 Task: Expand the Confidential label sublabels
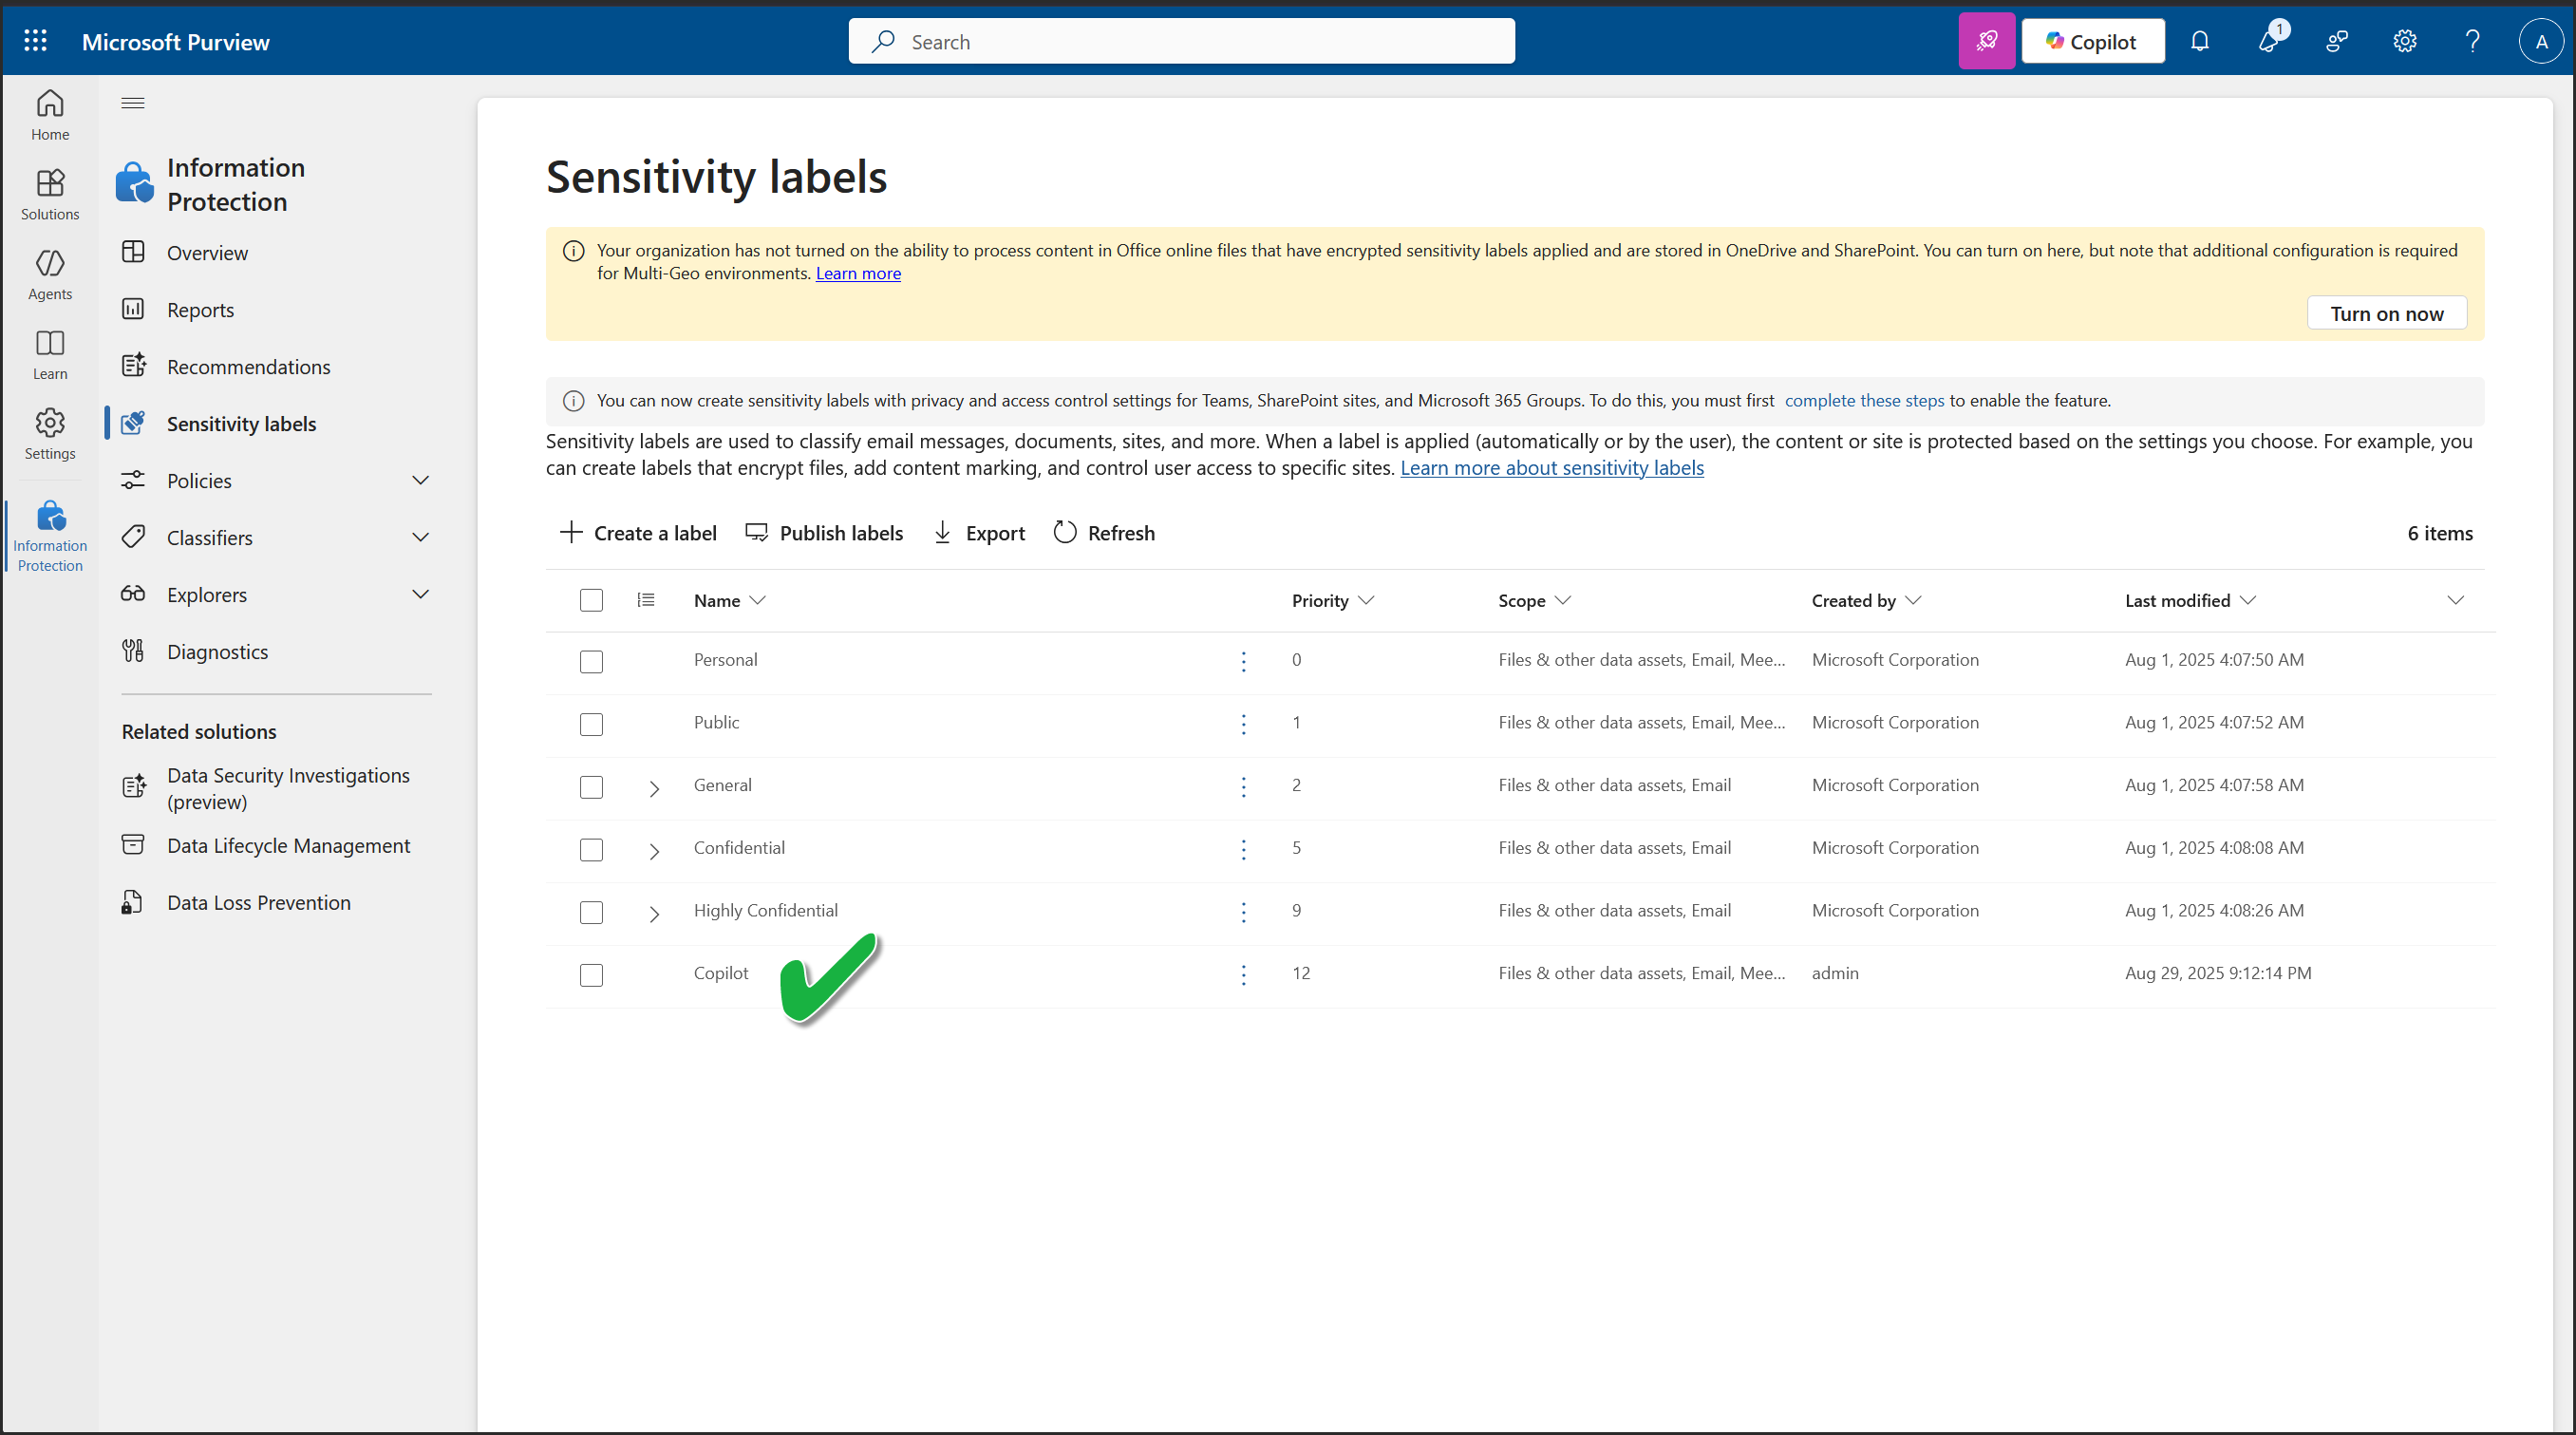pos(654,851)
